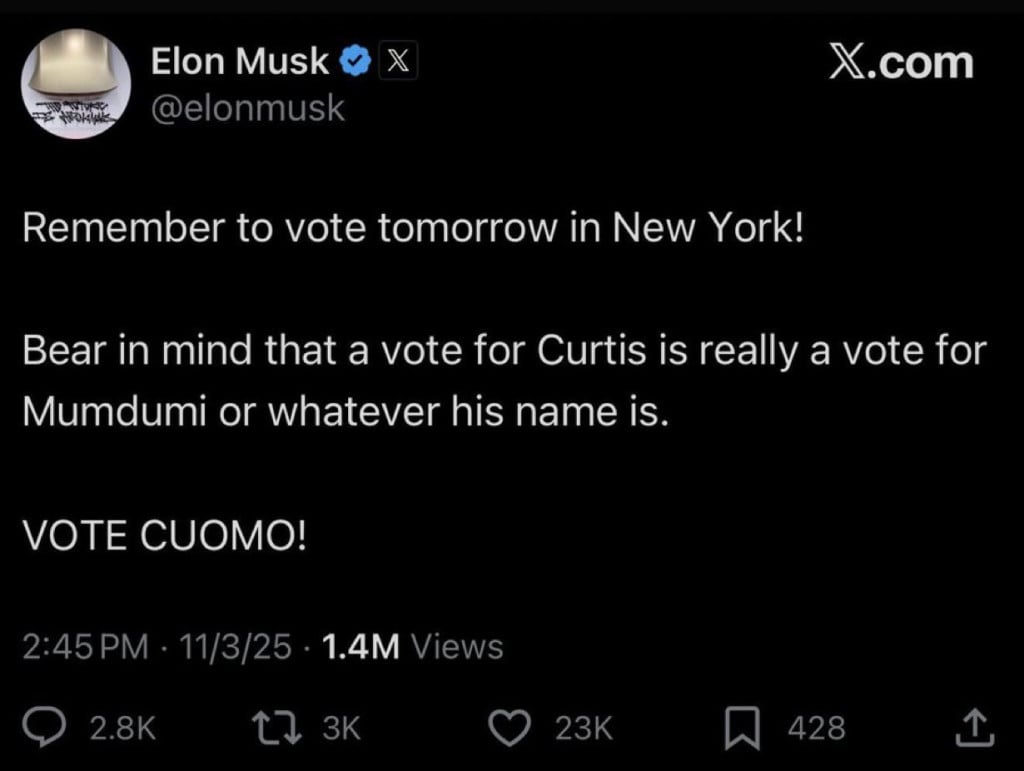The image size is (1024, 771).
Task: Like the tweet with the heart icon
Action: tap(516, 727)
